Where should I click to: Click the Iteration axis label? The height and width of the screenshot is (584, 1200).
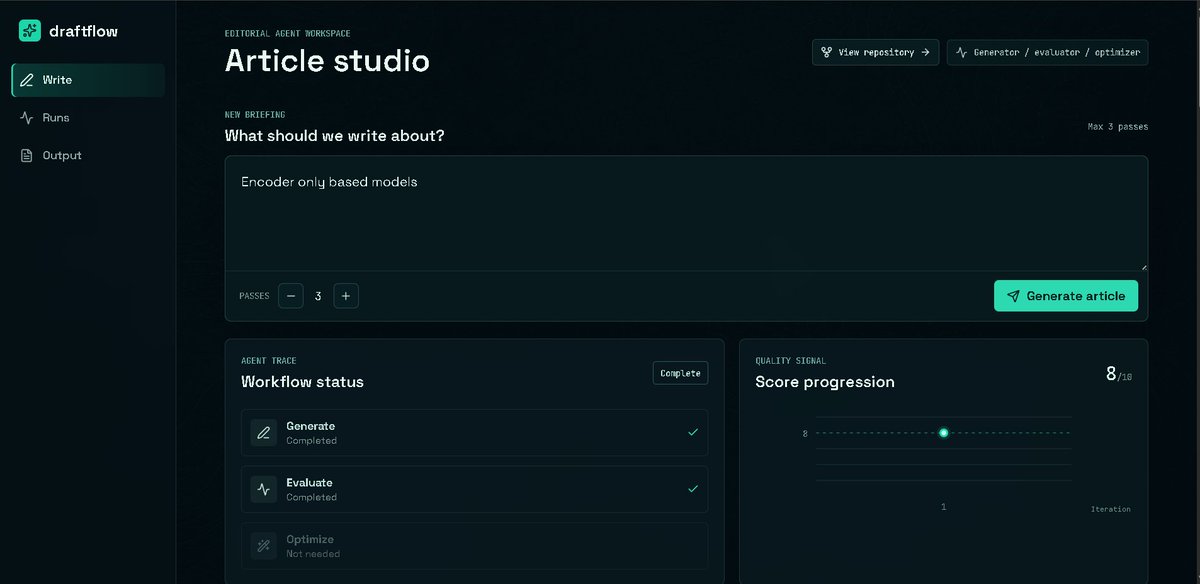point(1111,509)
